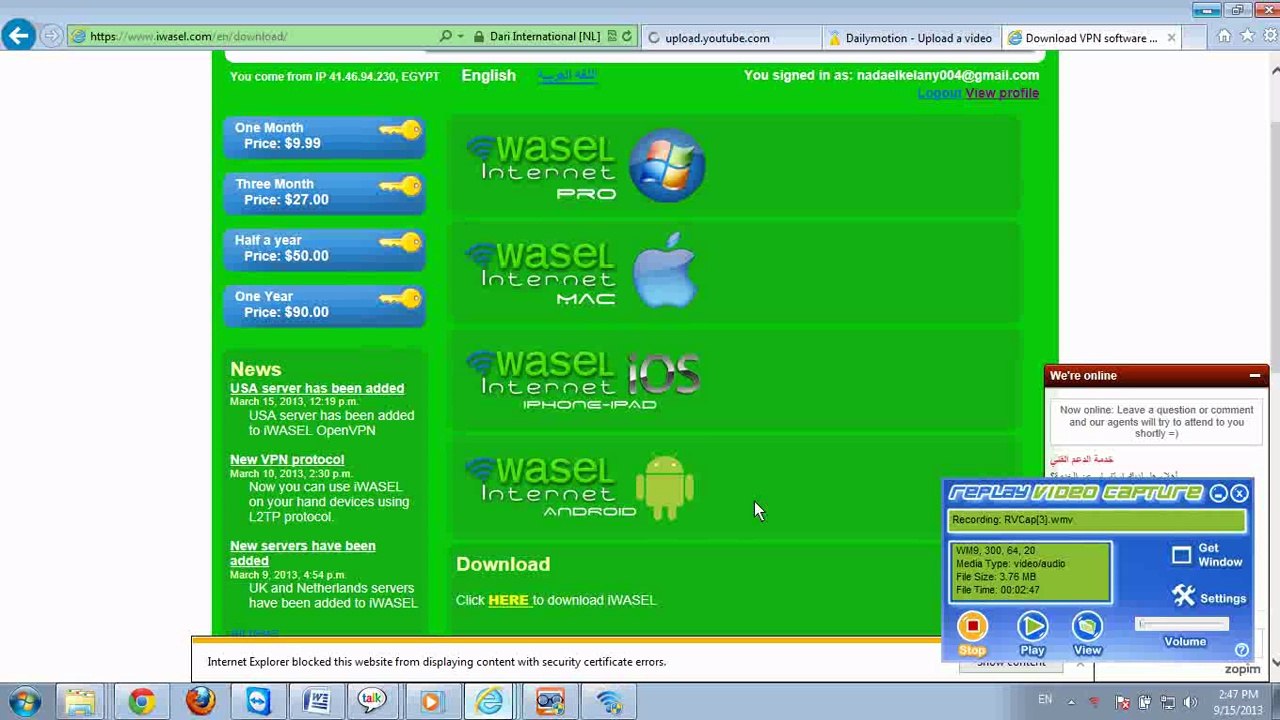This screenshot has height=720, width=1280.
Task: Click the 'File Size: 3.76 MB' readout
Action: [x=996, y=577]
